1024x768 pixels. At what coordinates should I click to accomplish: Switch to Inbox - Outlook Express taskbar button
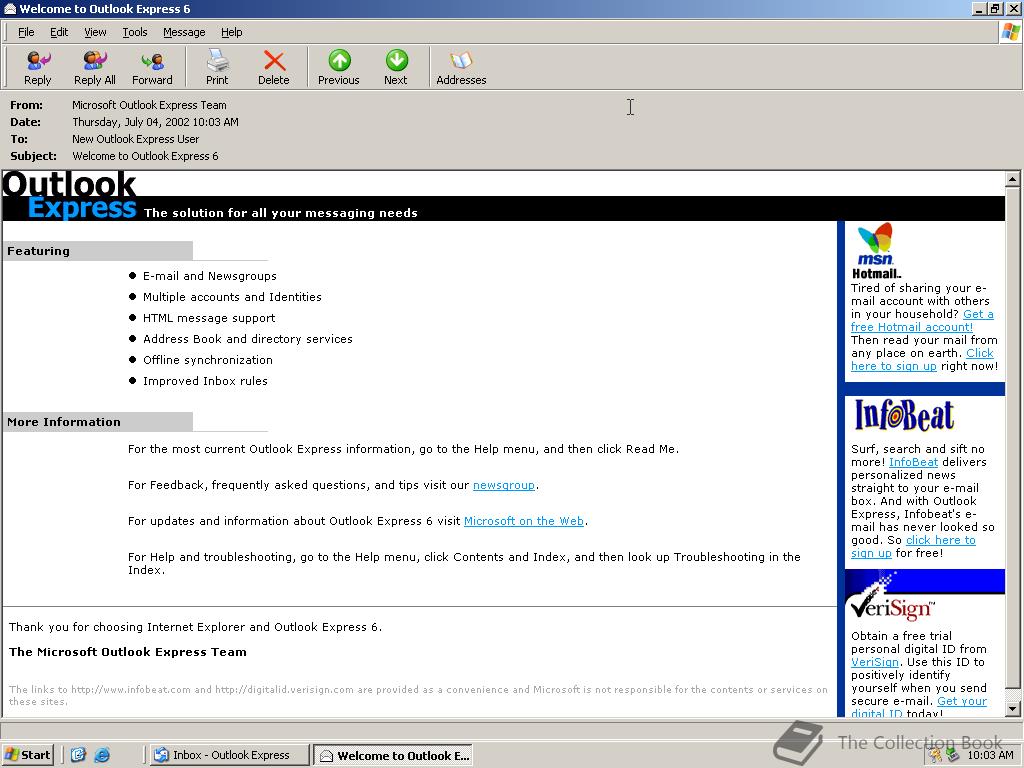pos(230,755)
